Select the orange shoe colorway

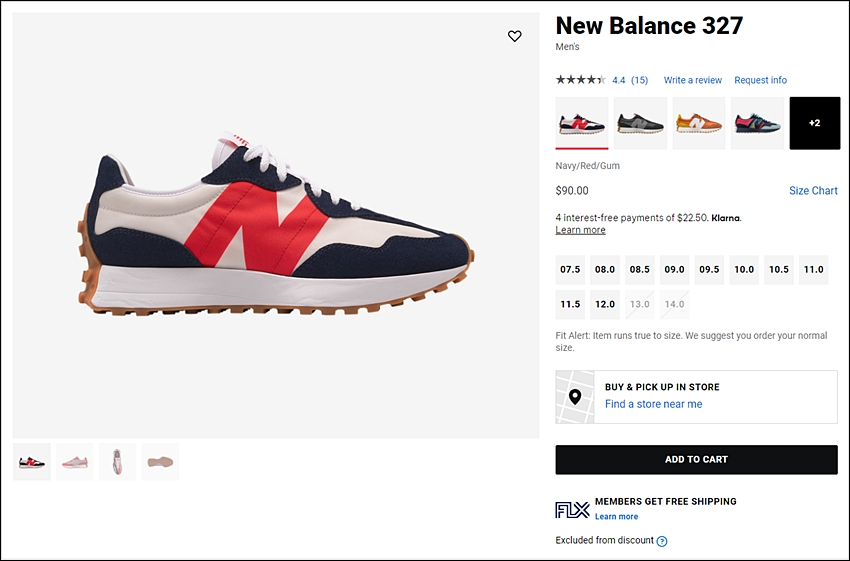699,123
